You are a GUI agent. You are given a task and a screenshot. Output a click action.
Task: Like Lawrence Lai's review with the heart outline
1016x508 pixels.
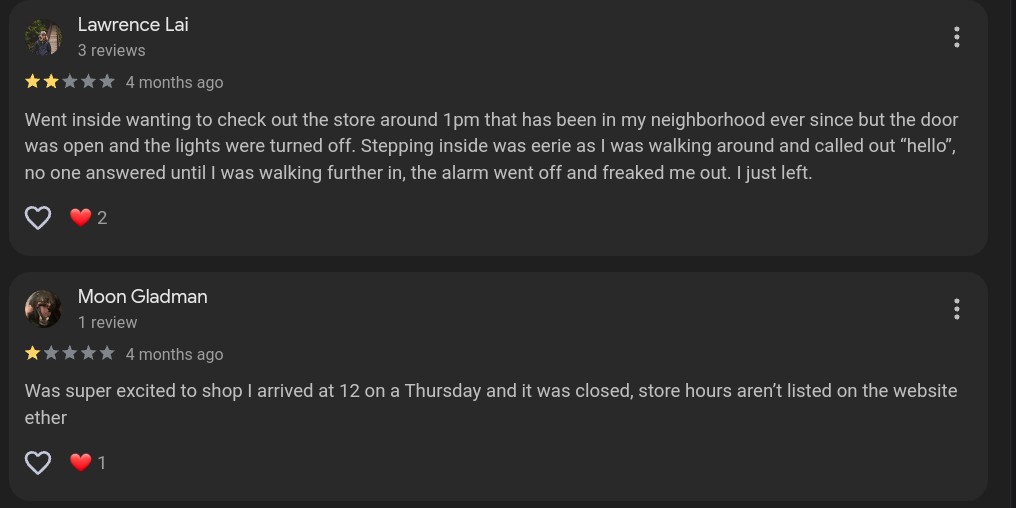(x=38, y=218)
